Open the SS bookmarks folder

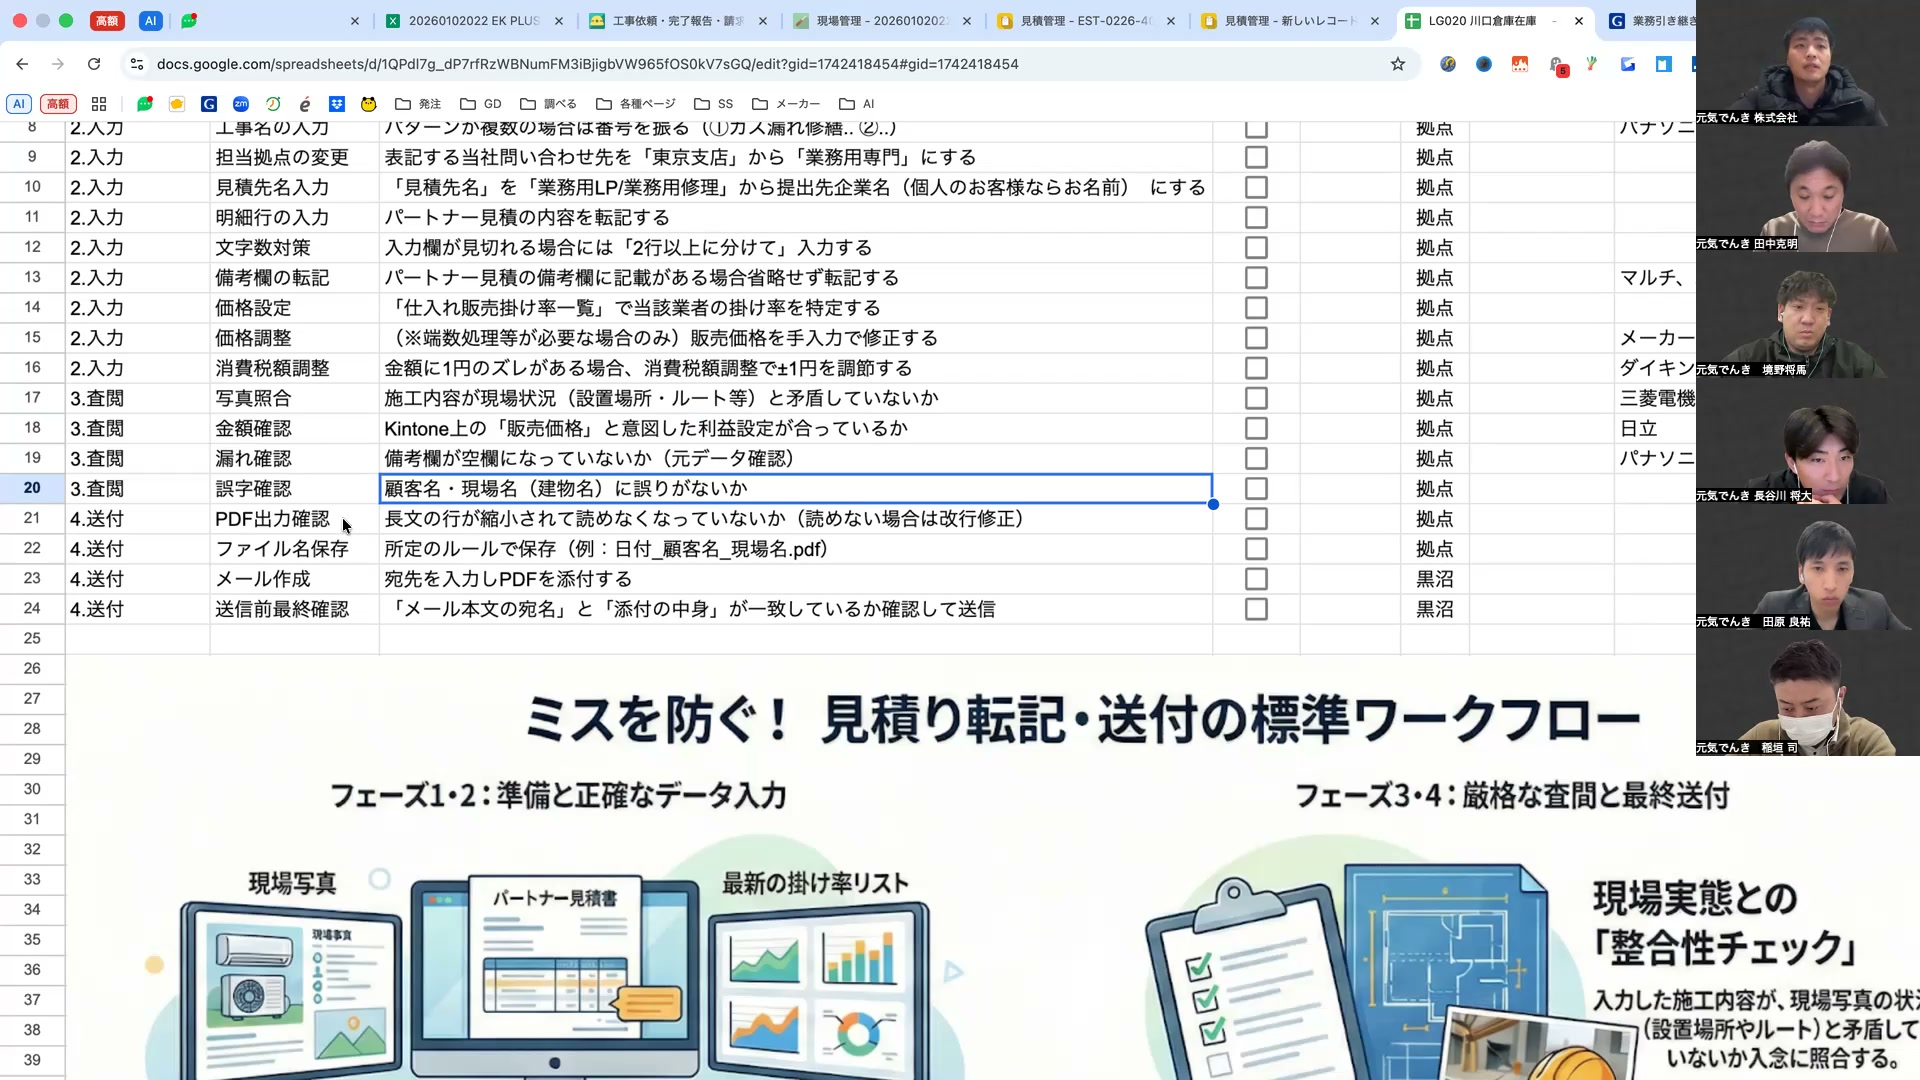(714, 104)
